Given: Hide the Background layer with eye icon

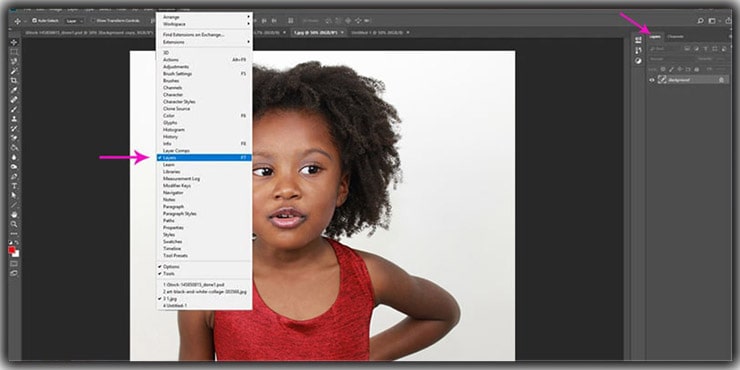Looking at the screenshot, I should click(x=652, y=80).
